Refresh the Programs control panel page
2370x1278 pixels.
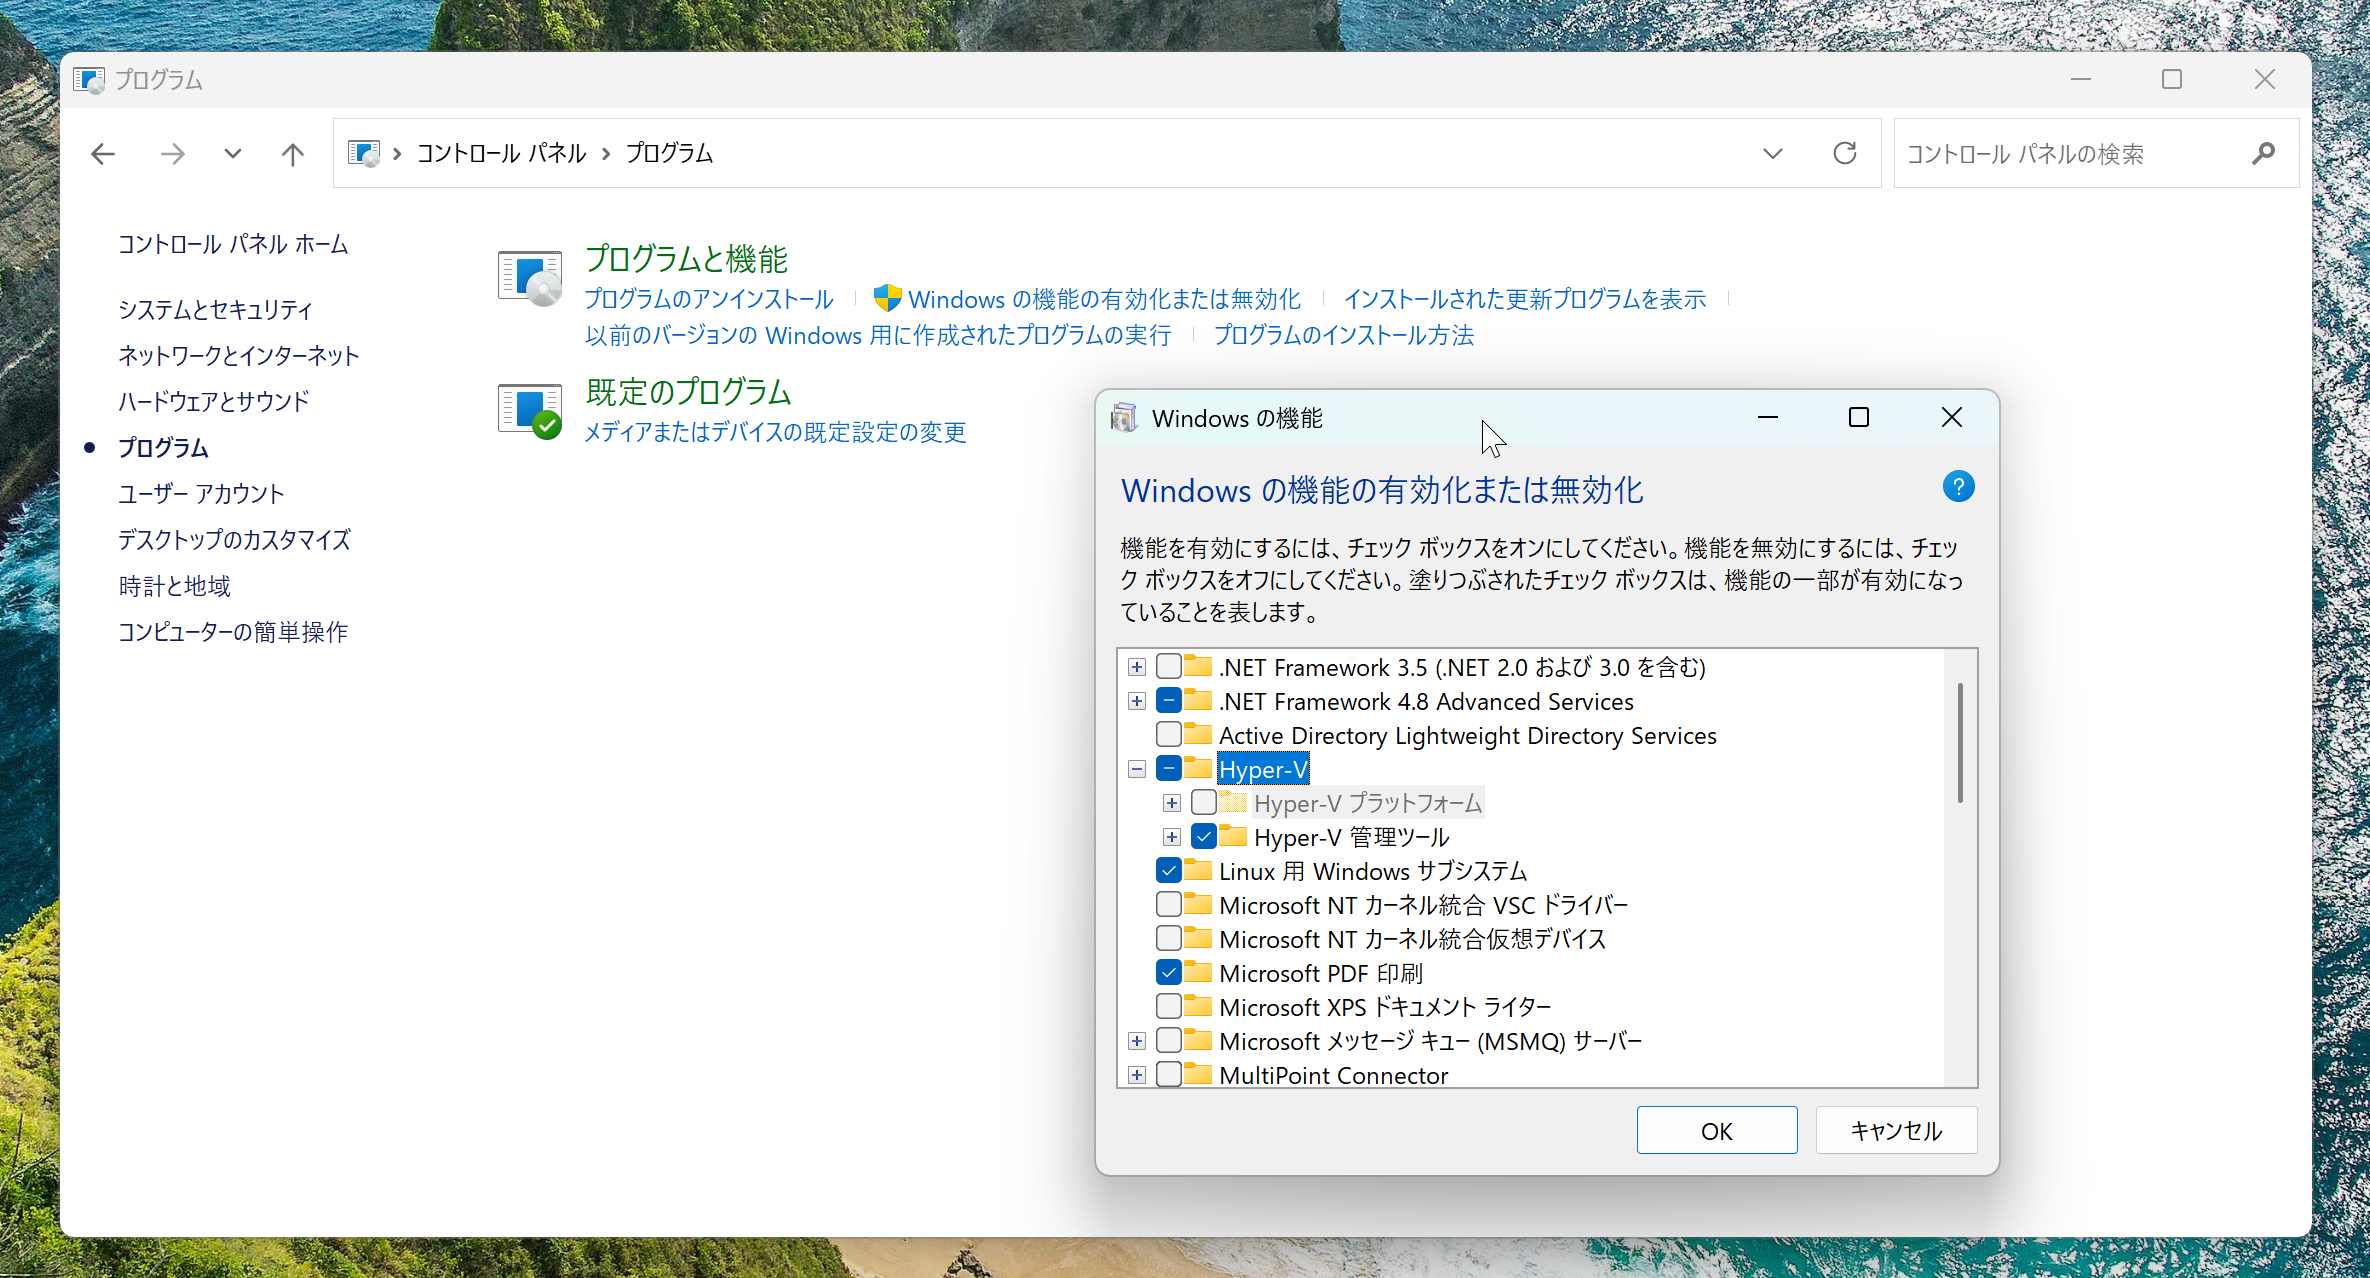pyautogui.click(x=1845, y=153)
